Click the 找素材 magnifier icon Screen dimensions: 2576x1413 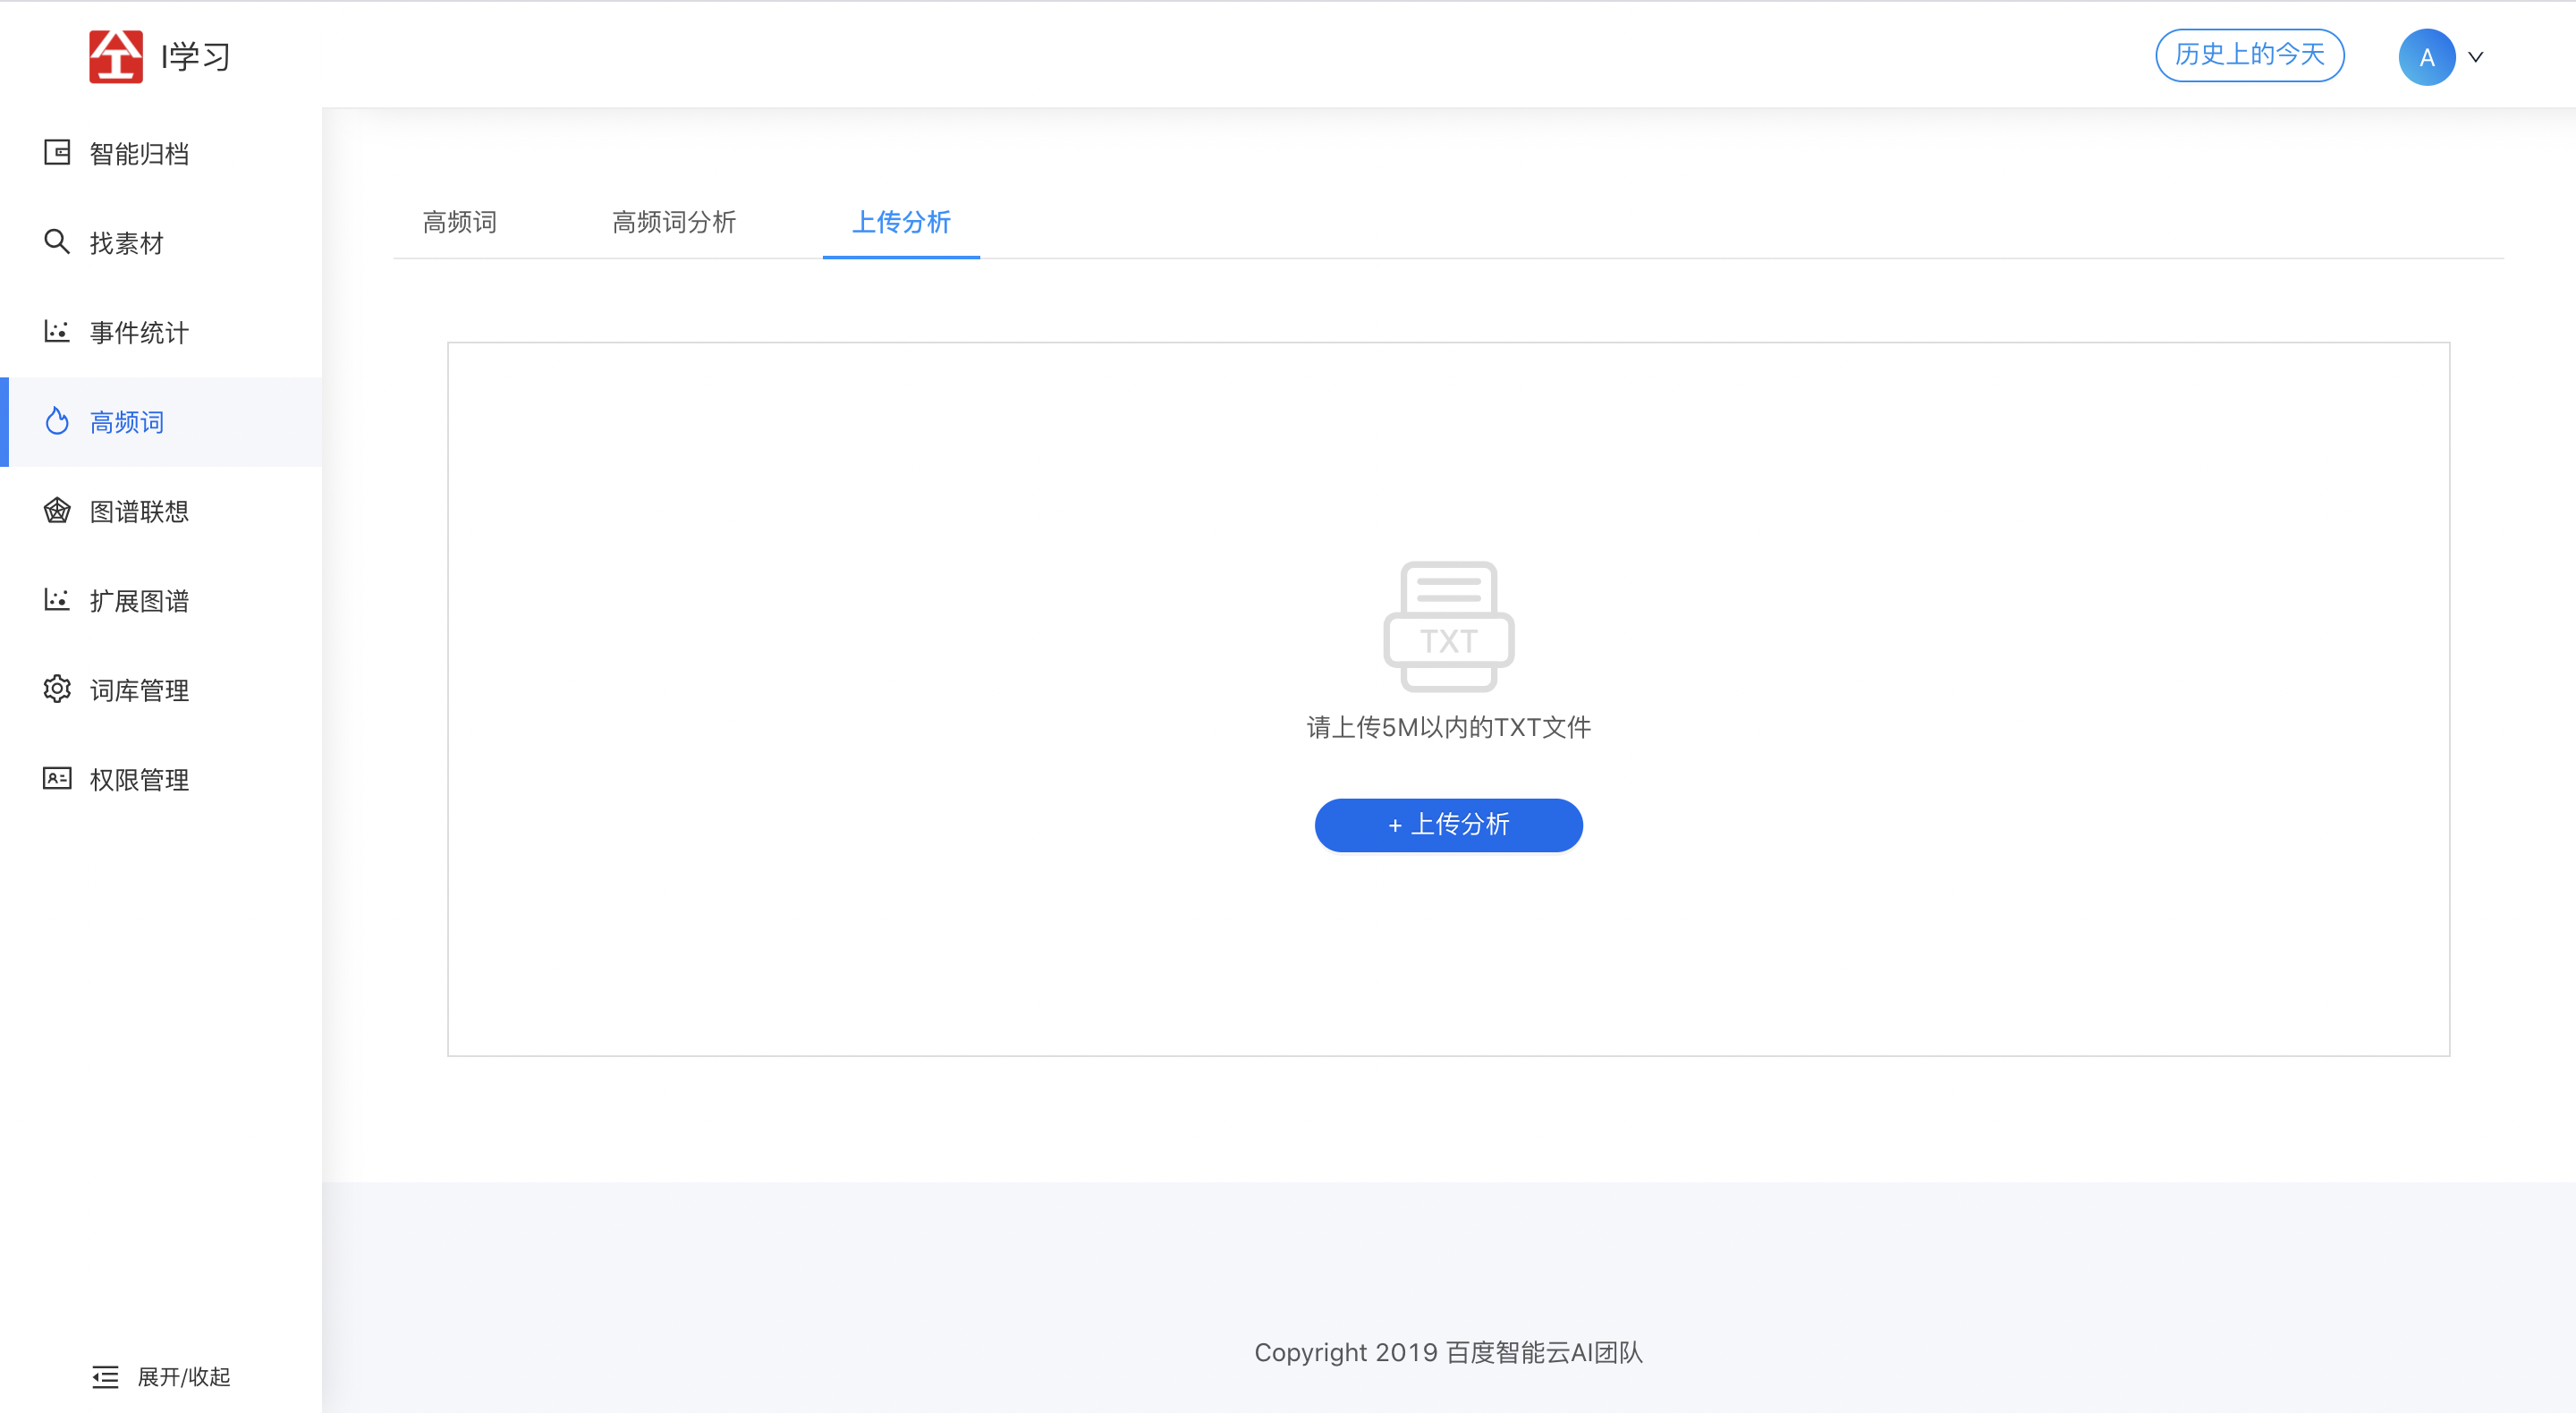coord(57,242)
